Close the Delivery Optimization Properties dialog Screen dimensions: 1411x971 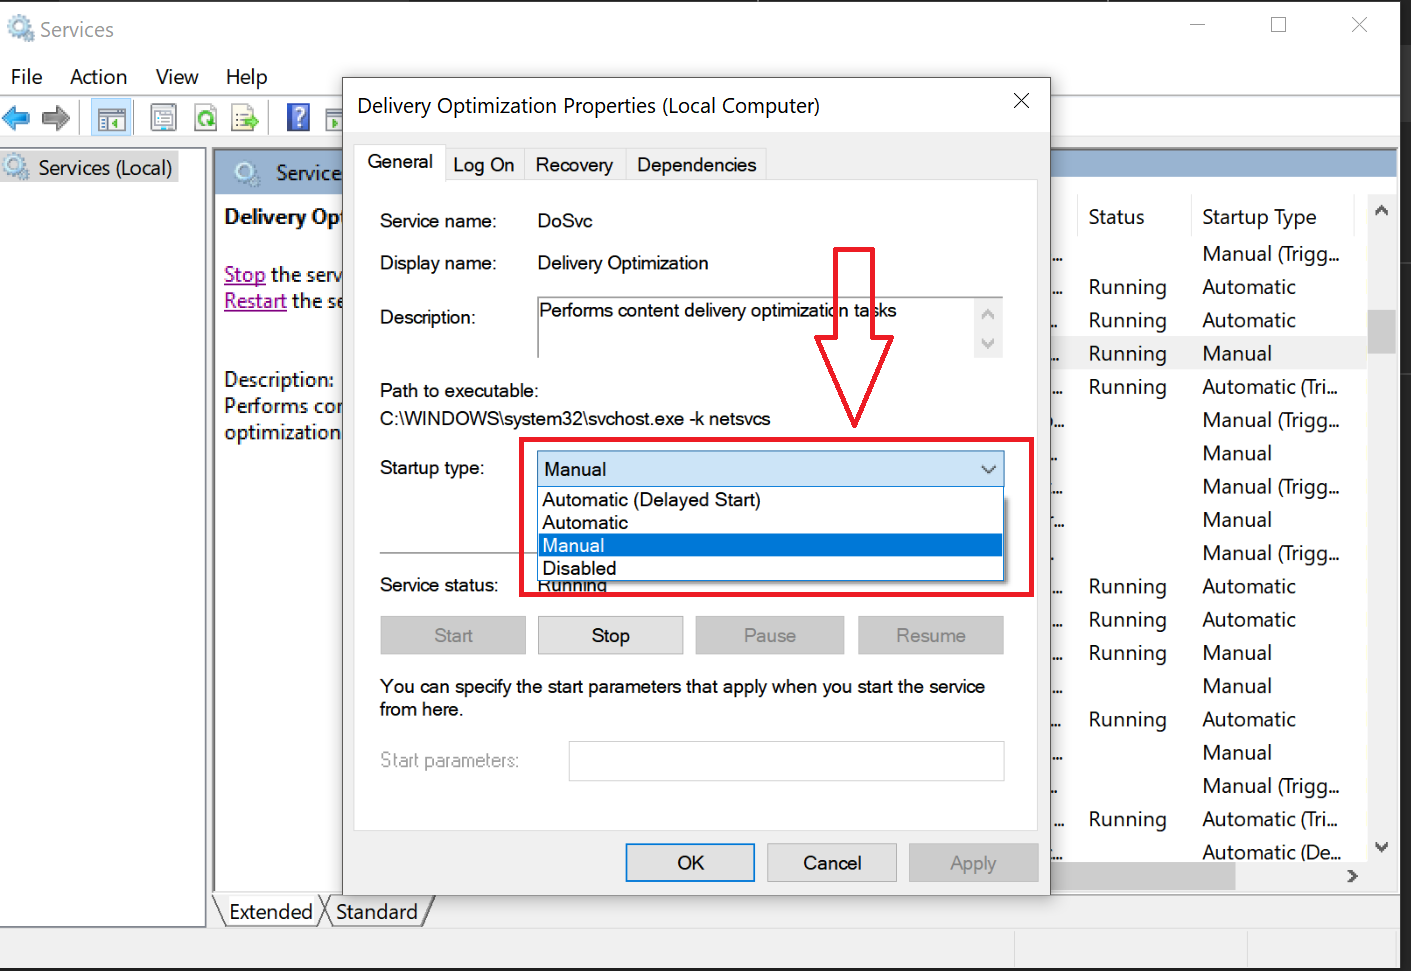click(x=1021, y=101)
